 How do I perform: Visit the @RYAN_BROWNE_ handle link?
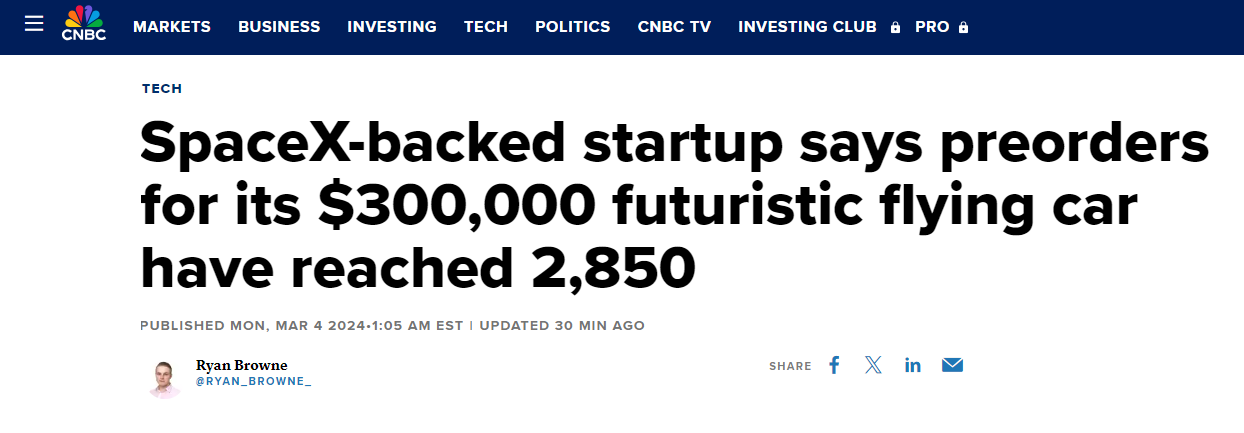click(x=253, y=382)
